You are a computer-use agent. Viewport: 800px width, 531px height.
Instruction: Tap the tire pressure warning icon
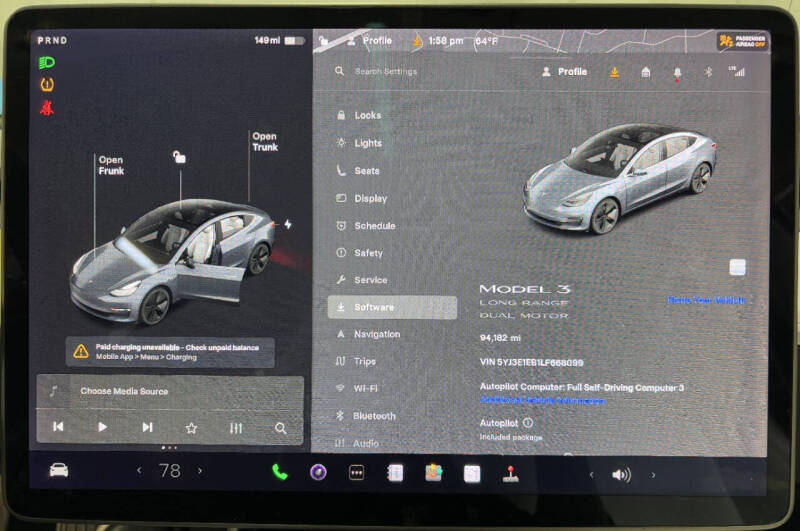tap(47, 84)
